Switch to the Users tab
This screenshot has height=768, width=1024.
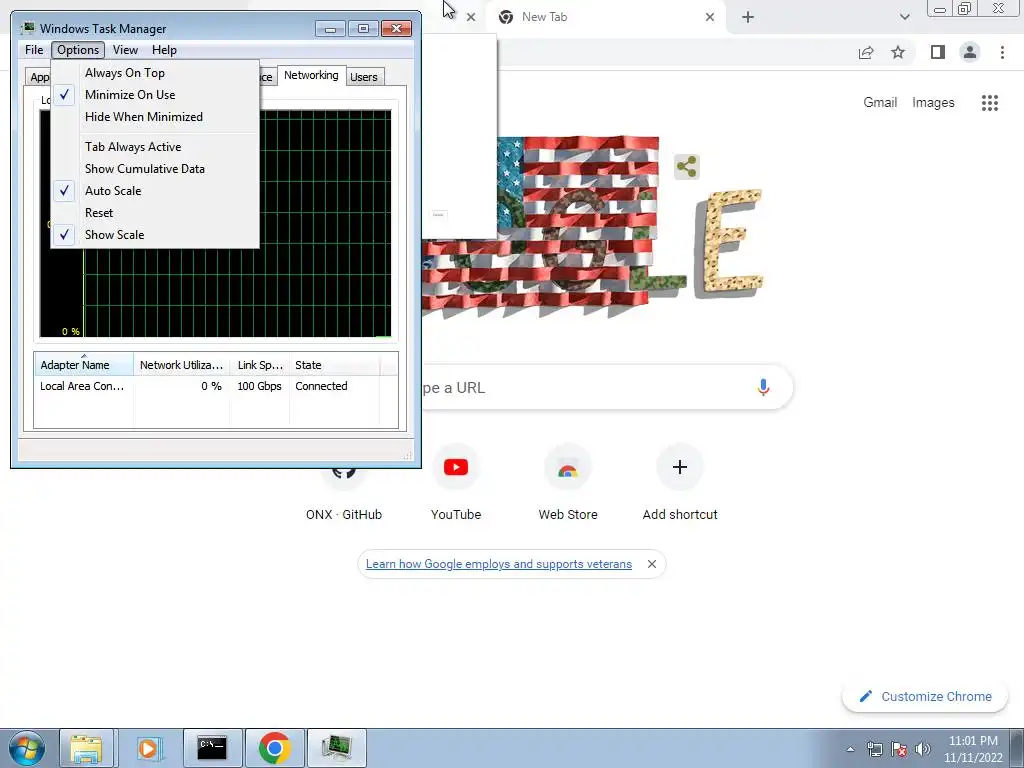coord(364,77)
